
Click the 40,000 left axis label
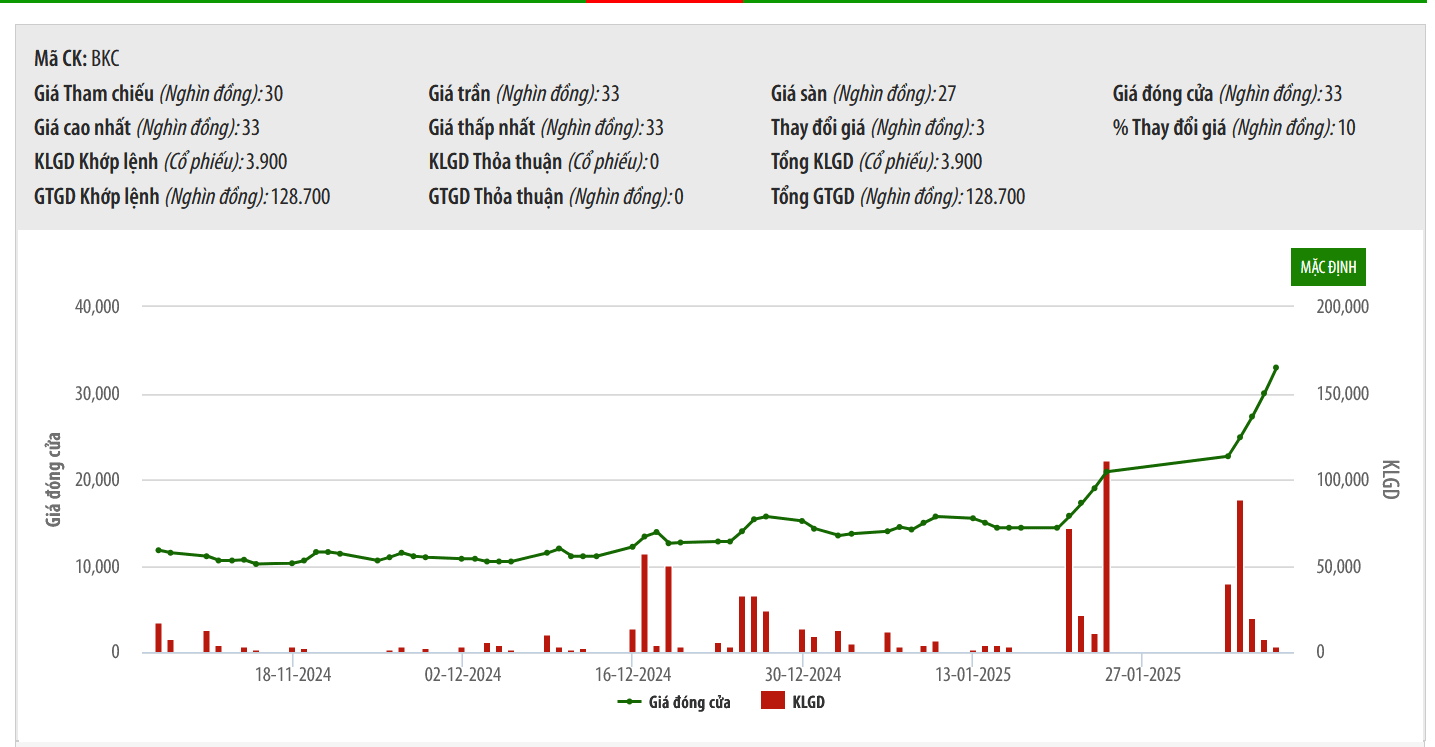[97, 307]
